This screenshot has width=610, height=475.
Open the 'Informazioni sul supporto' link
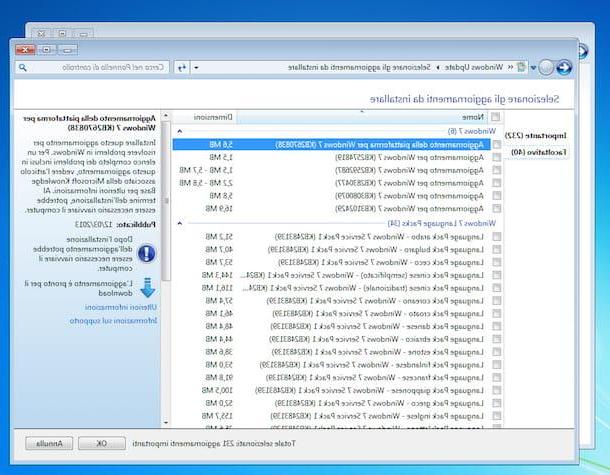[113, 321]
